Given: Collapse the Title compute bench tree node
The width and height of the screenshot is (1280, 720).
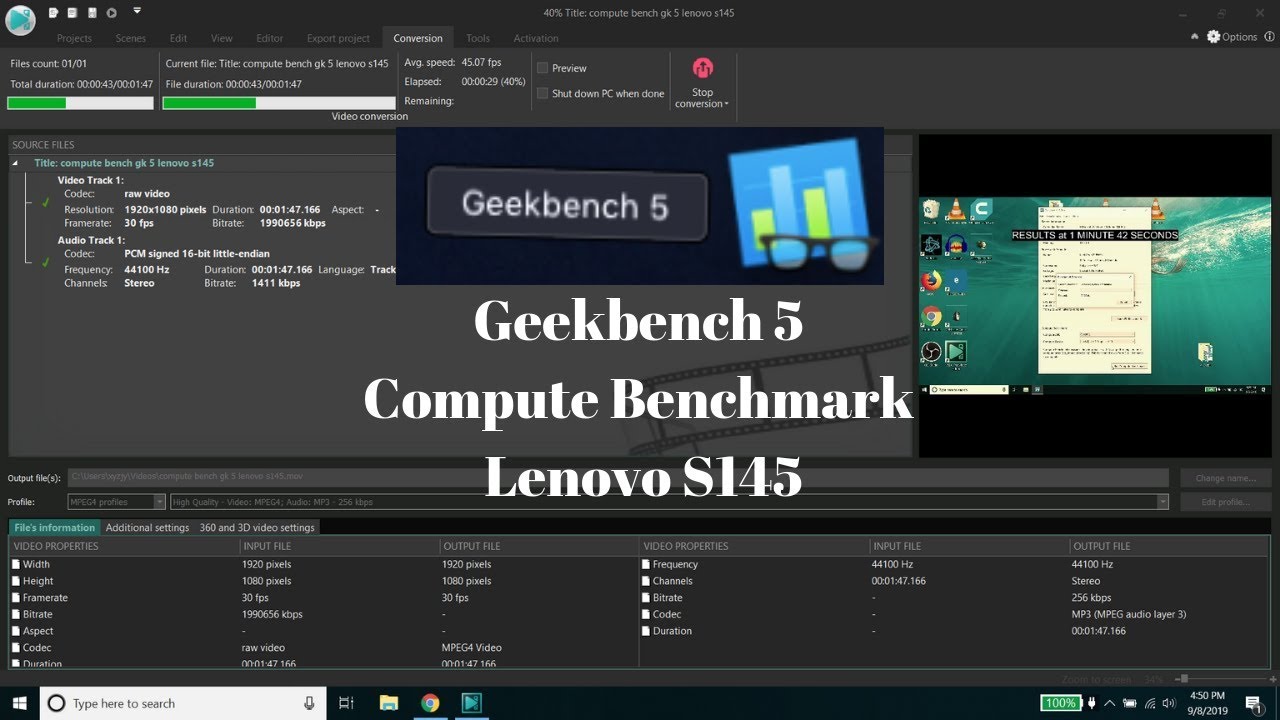Looking at the screenshot, I should point(16,163).
